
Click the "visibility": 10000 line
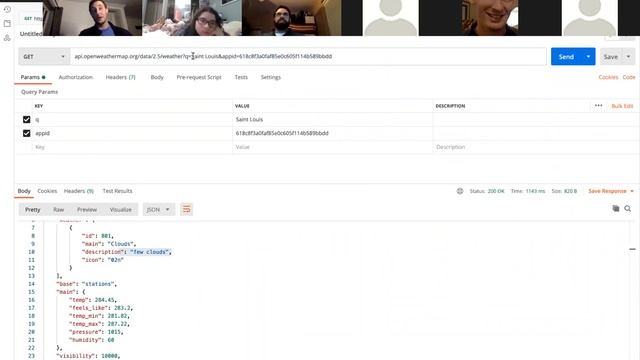pyautogui.click(x=88, y=356)
